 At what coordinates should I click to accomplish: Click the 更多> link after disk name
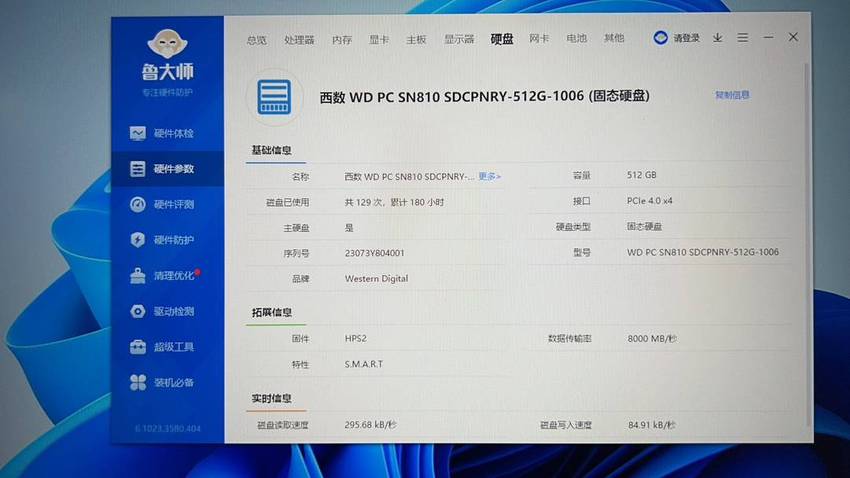[x=490, y=176]
